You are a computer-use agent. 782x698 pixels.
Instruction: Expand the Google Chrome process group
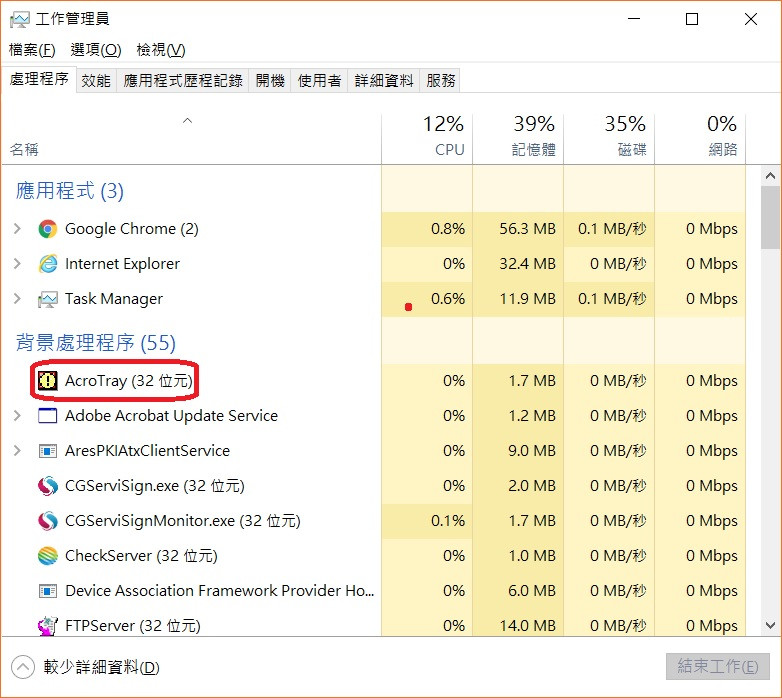coord(17,229)
